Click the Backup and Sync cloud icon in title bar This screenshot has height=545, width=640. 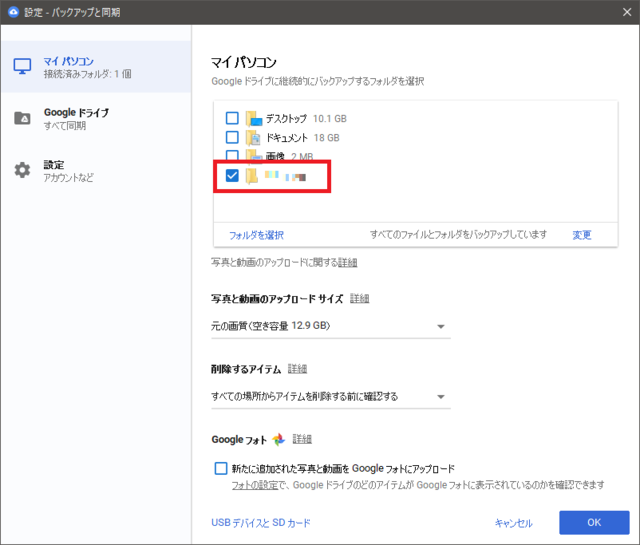[x=13, y=12]
